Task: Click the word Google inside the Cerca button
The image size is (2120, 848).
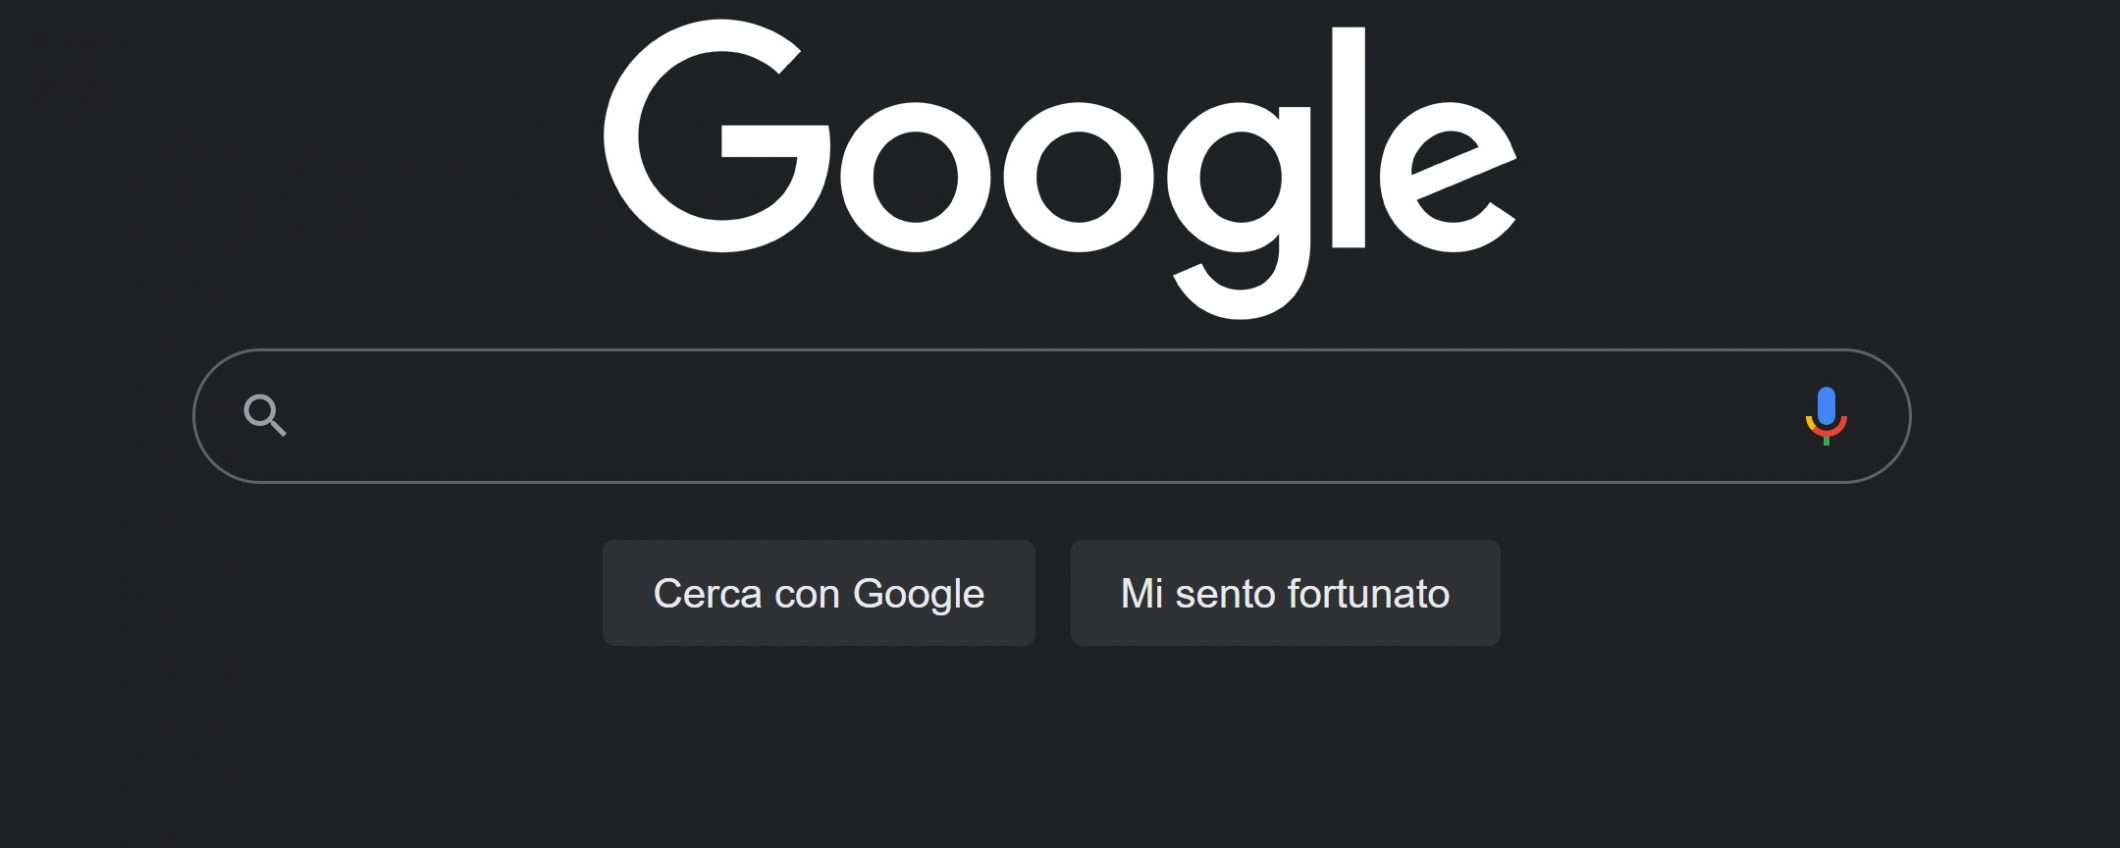Action: 918,594
